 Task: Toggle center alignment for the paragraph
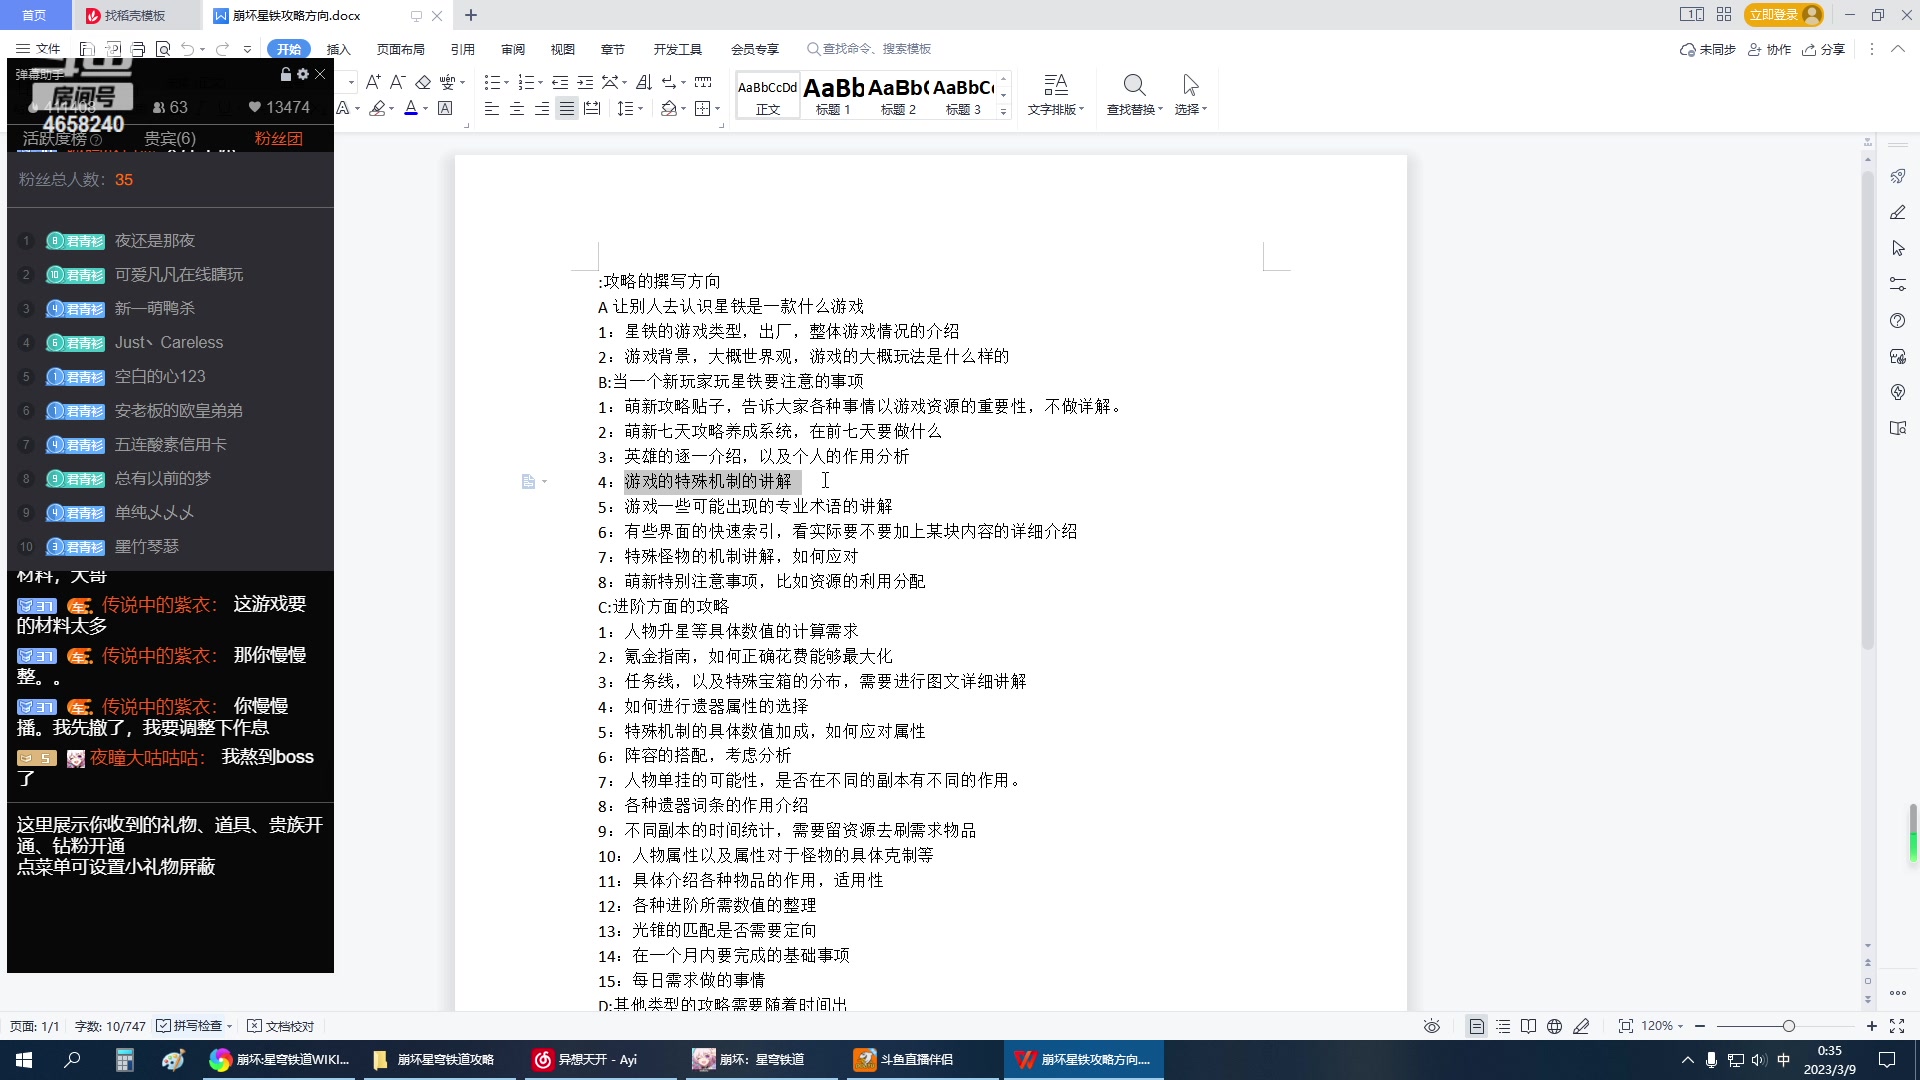pos(517,108)
